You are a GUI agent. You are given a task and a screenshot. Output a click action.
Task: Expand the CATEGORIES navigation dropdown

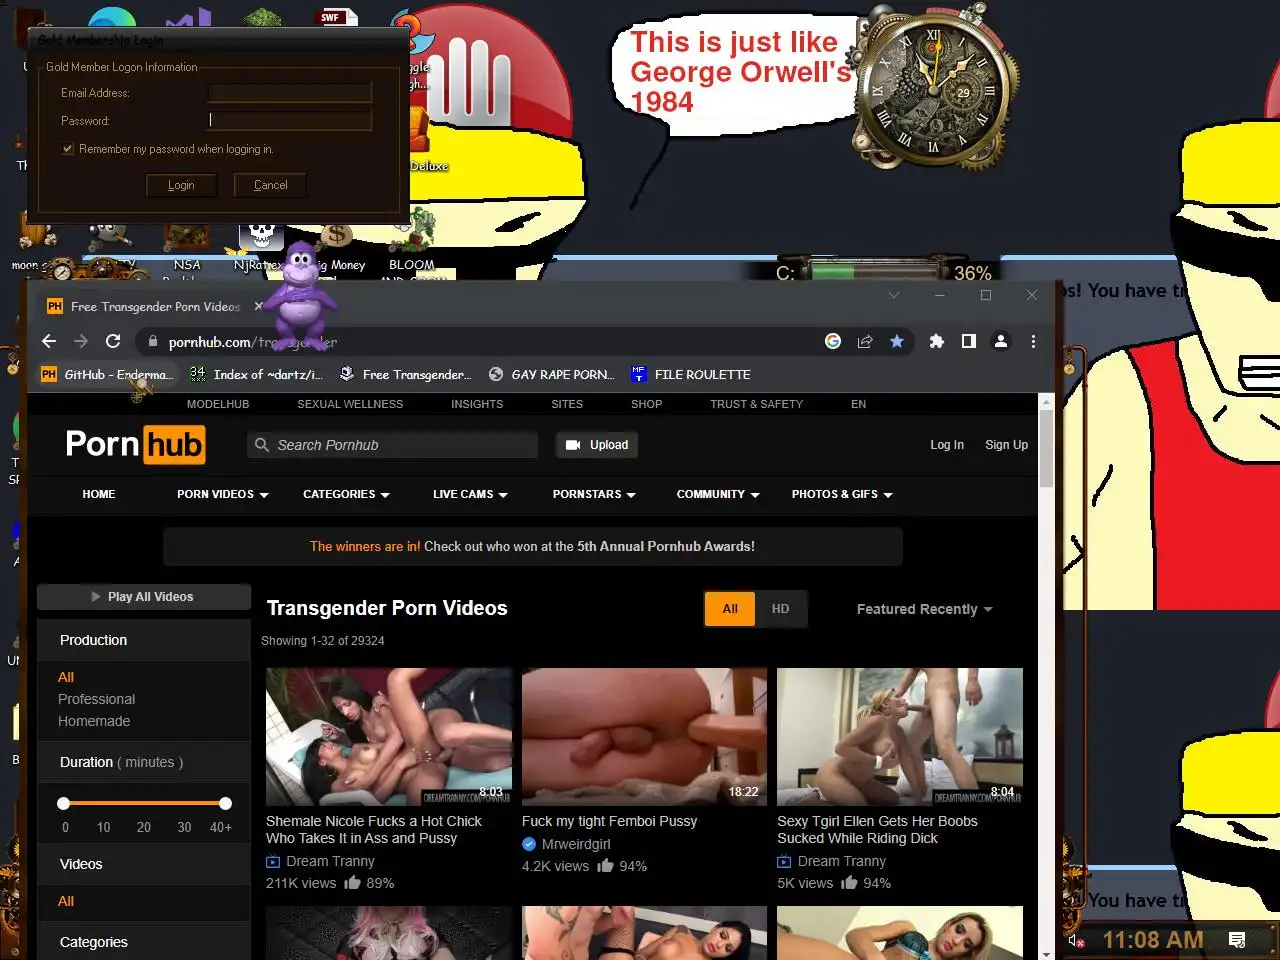coord(346,494)
